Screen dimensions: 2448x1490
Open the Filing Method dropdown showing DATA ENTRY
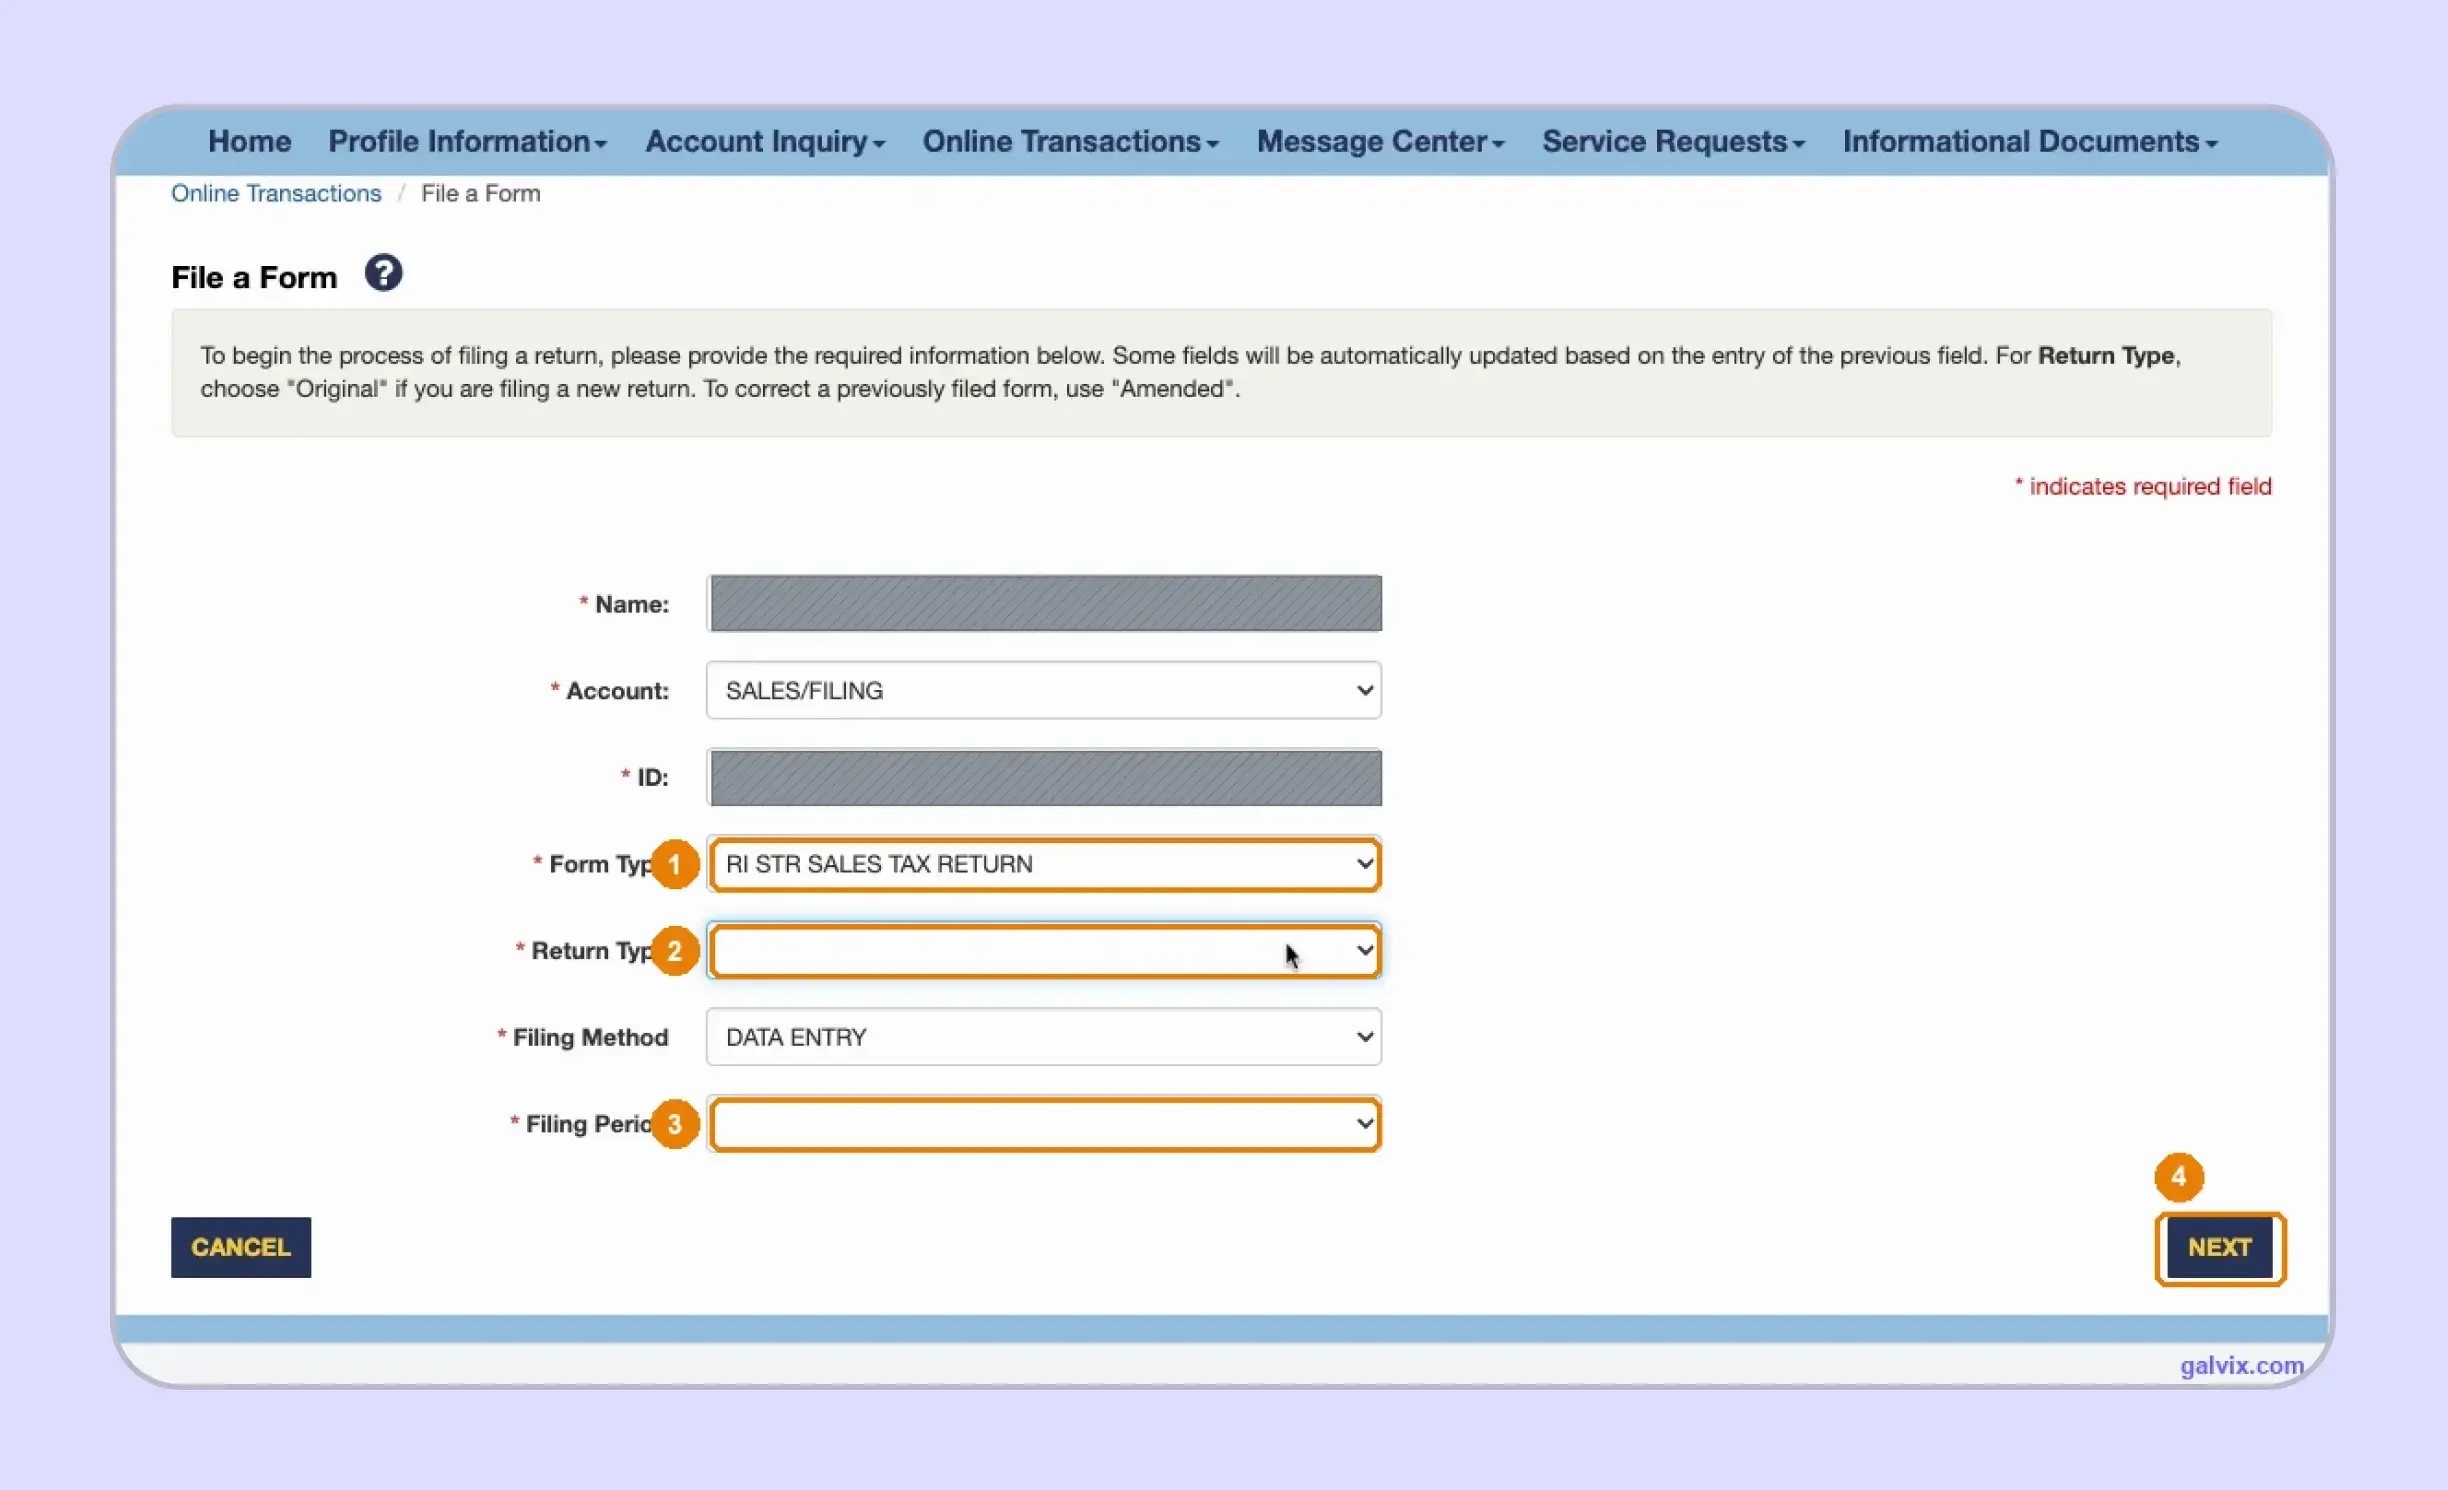1044,1037
